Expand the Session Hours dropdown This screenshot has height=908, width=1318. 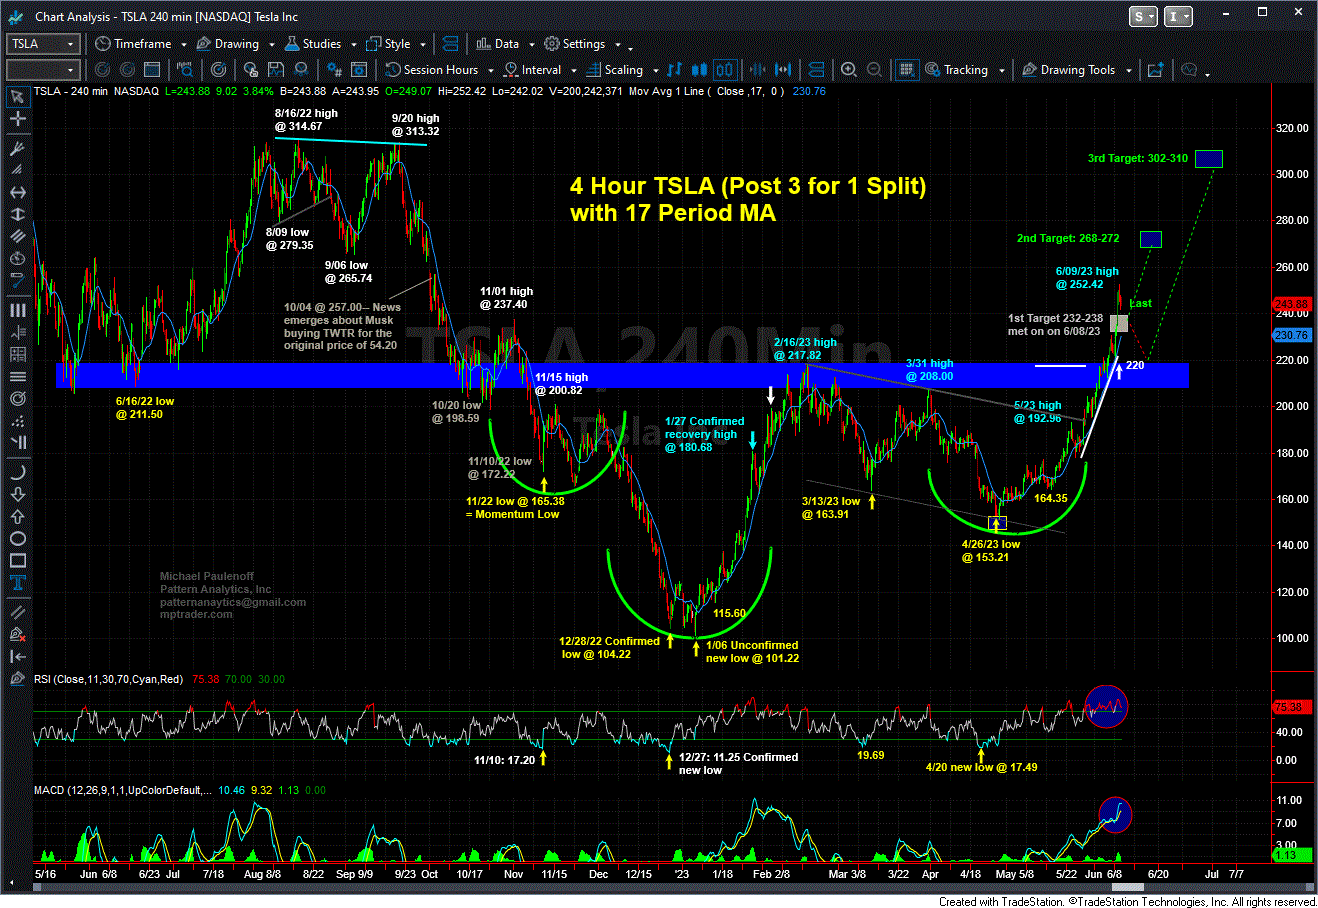click(489, 71)
